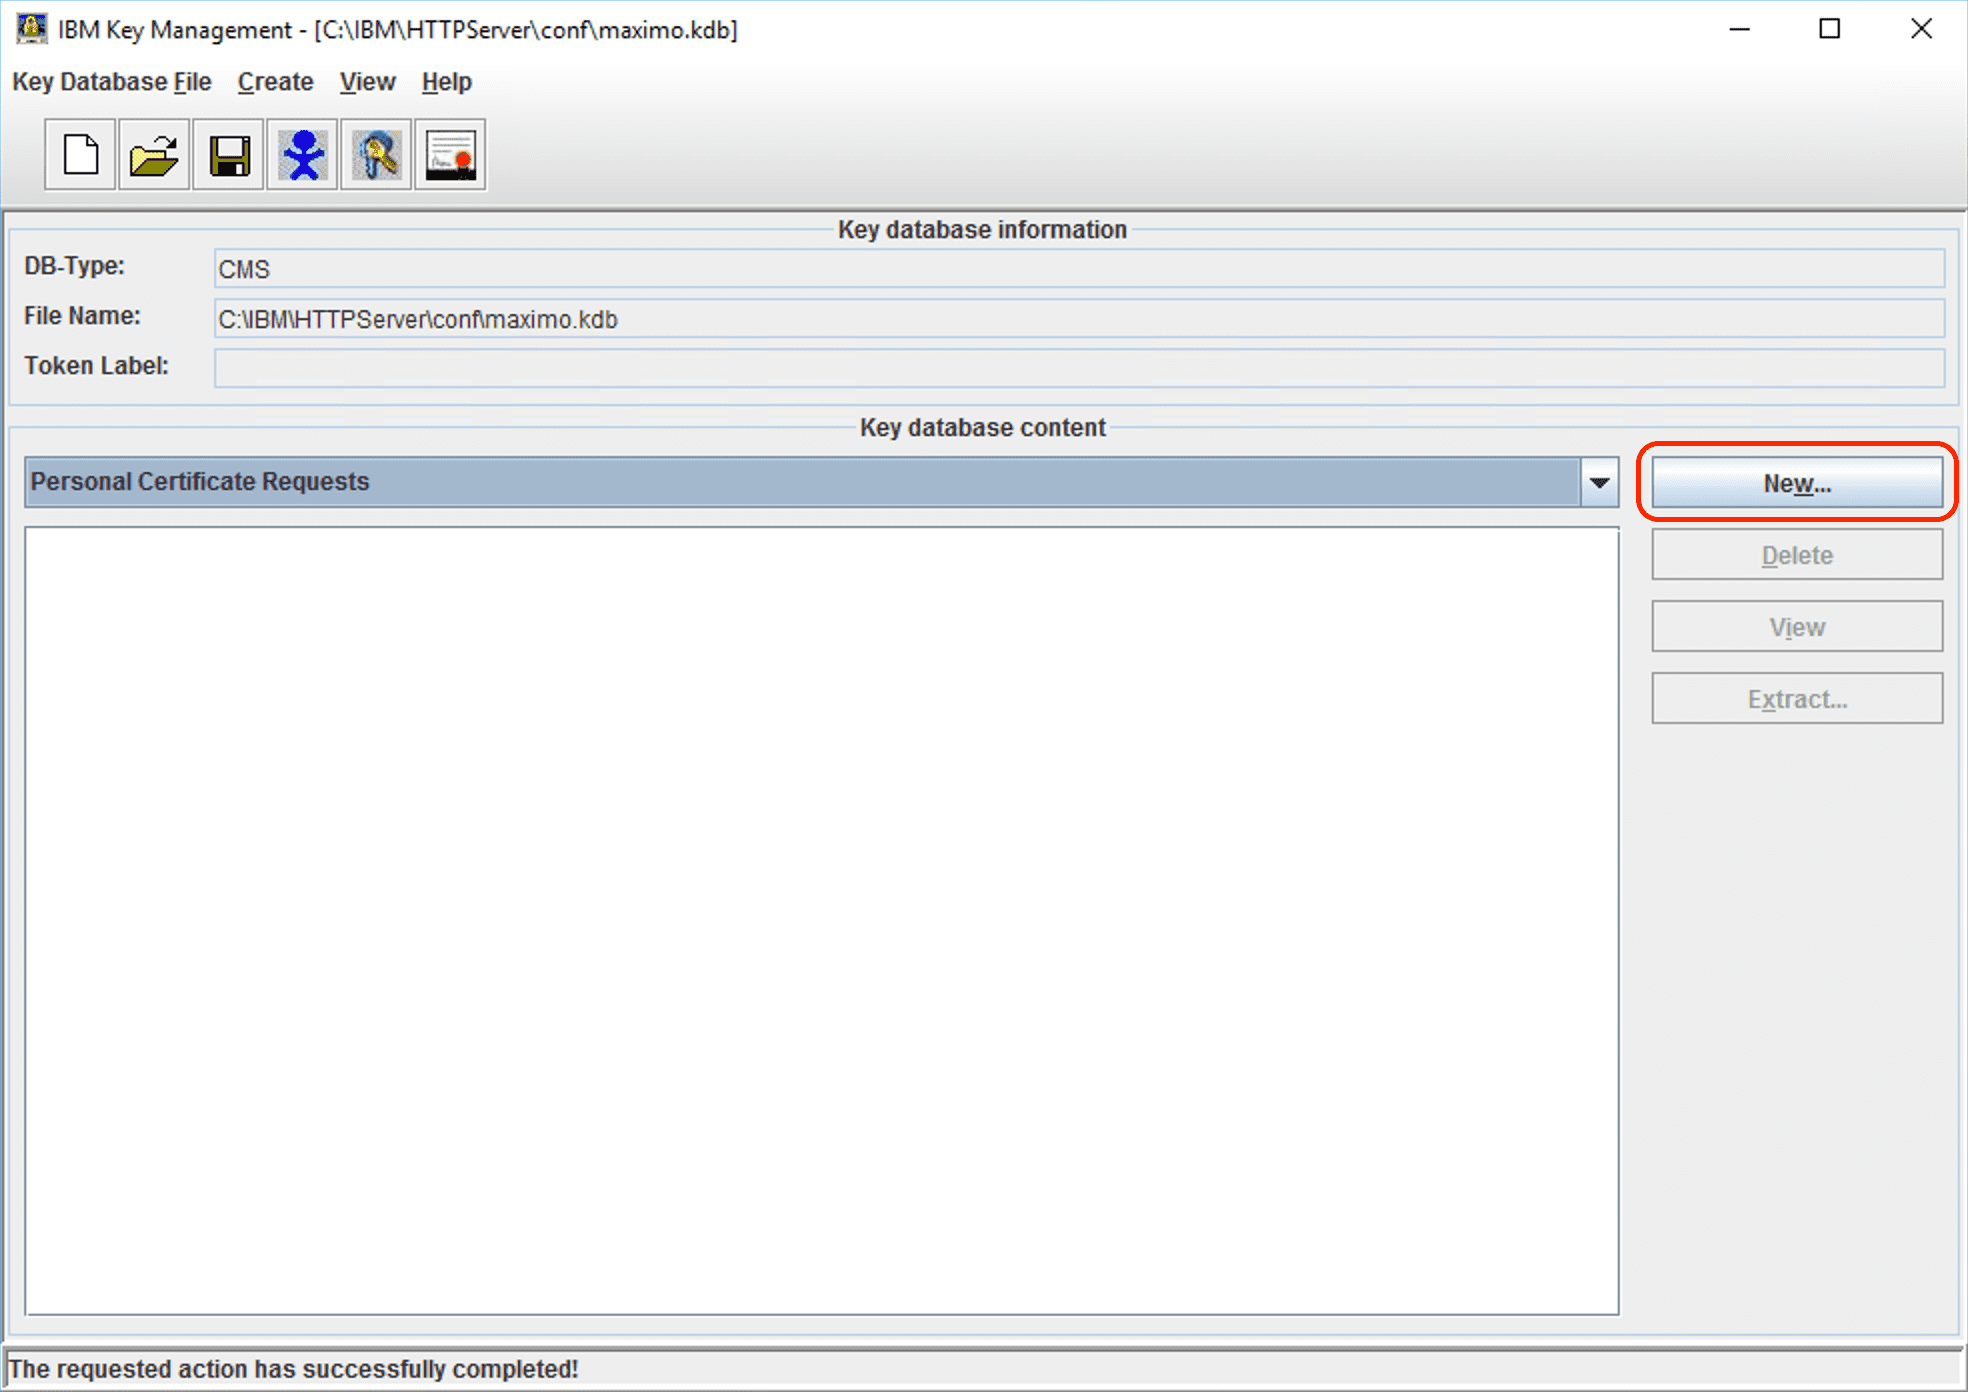The width and height of the screenshot is (1968, 1392).
Task: Minimize the IBM Key Management window
Action: (x=1740, y=29)
